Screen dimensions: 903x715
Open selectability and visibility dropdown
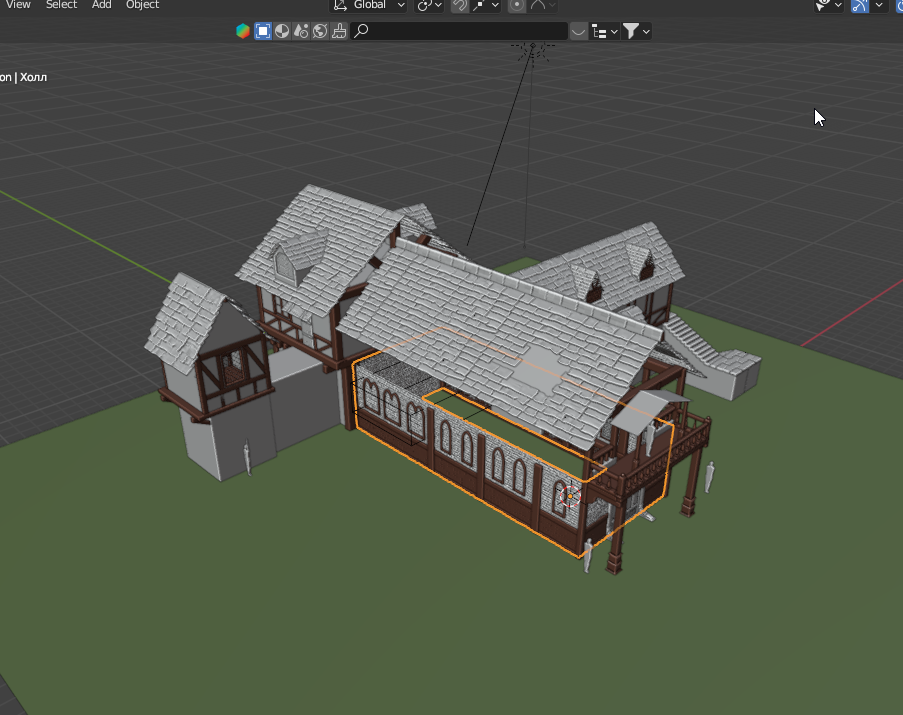coord(829,5)
